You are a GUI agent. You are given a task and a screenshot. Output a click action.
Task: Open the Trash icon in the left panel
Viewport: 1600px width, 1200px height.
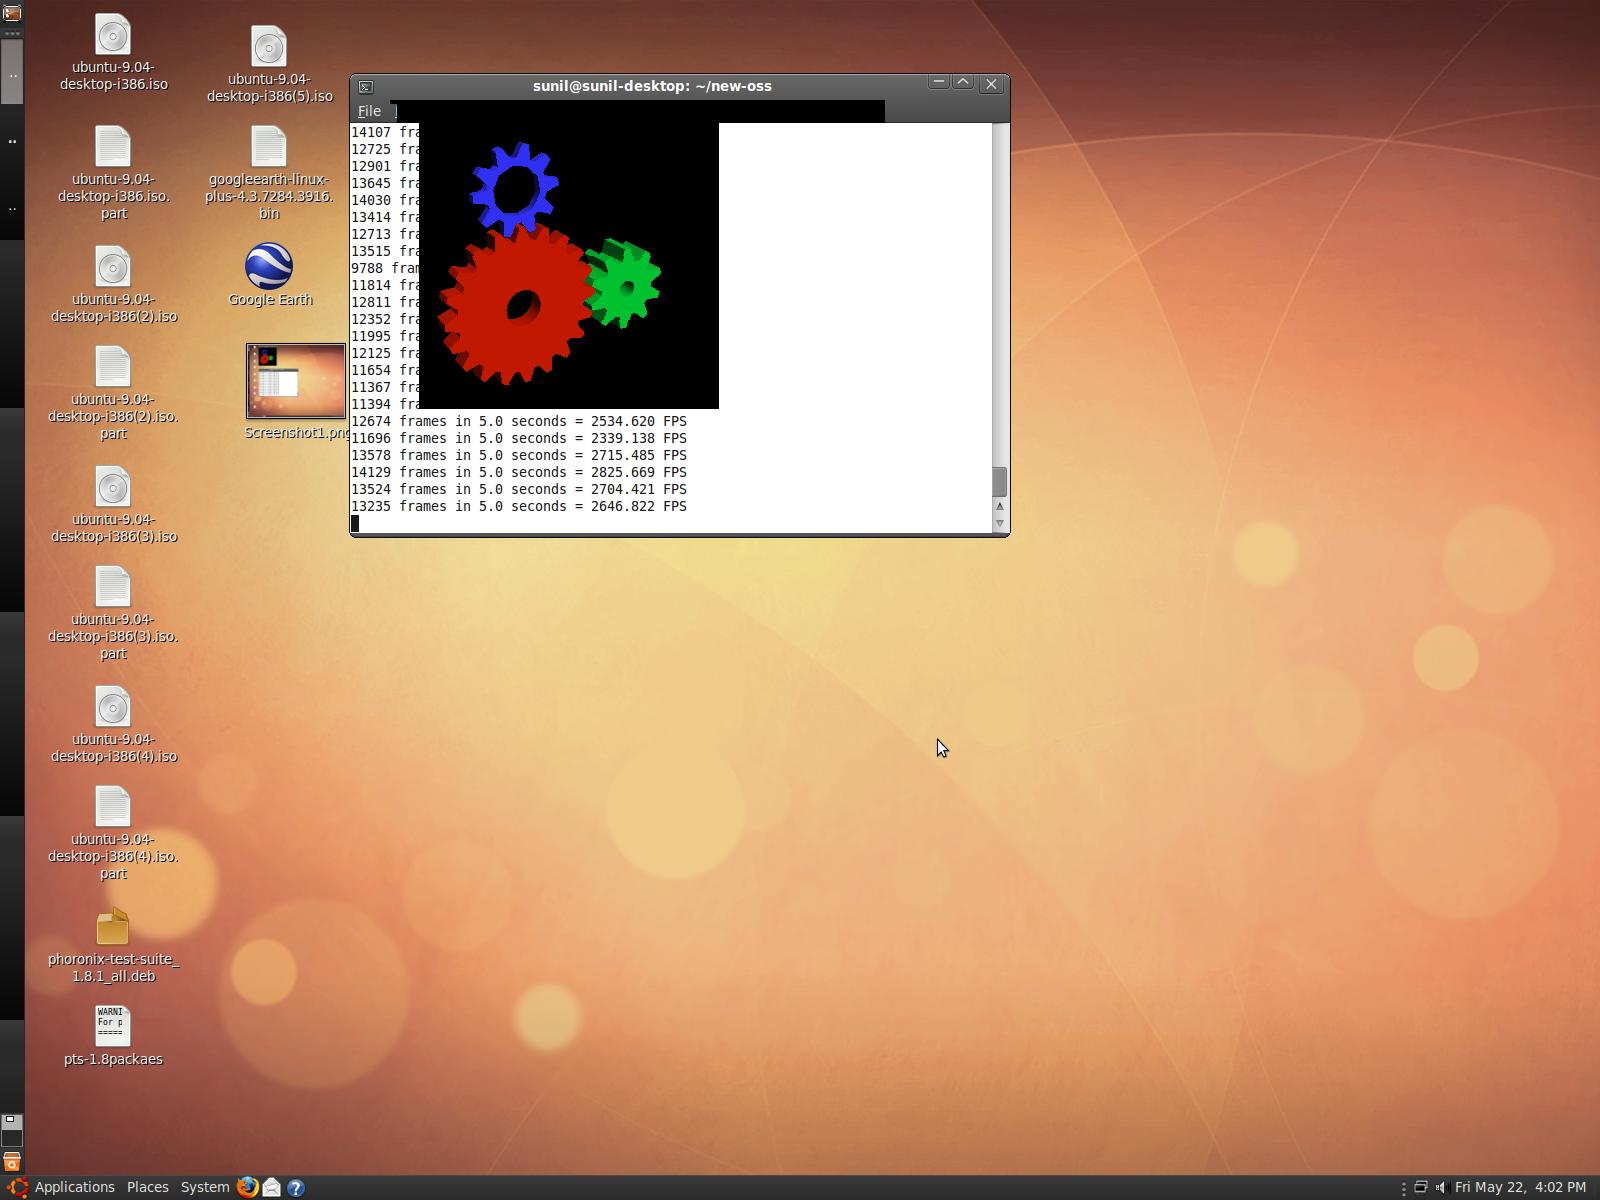point(12,1162)
